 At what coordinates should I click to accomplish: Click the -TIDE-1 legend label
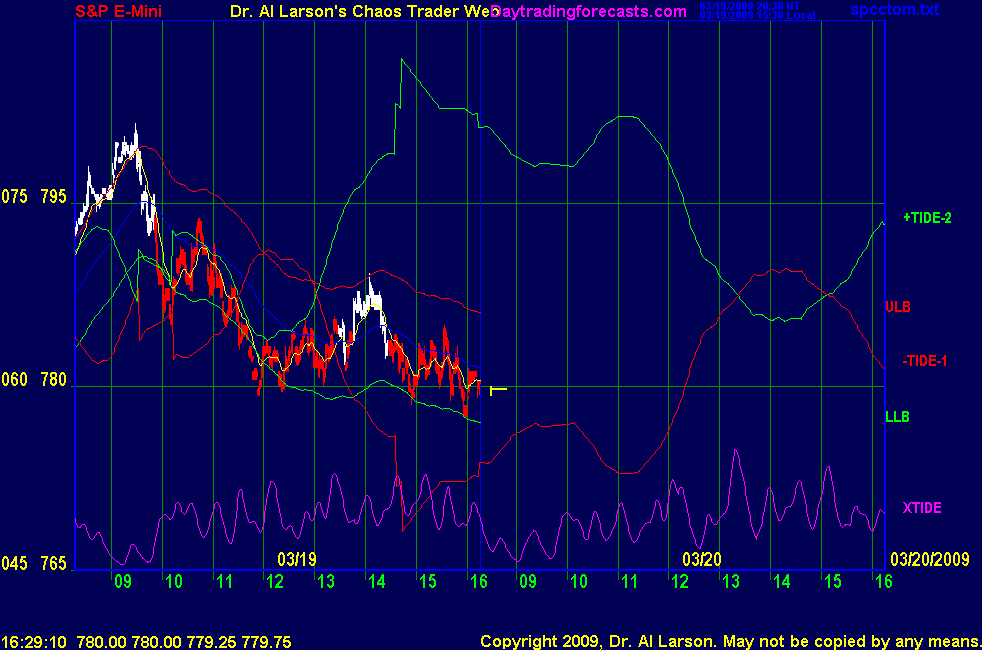point(924,361)
